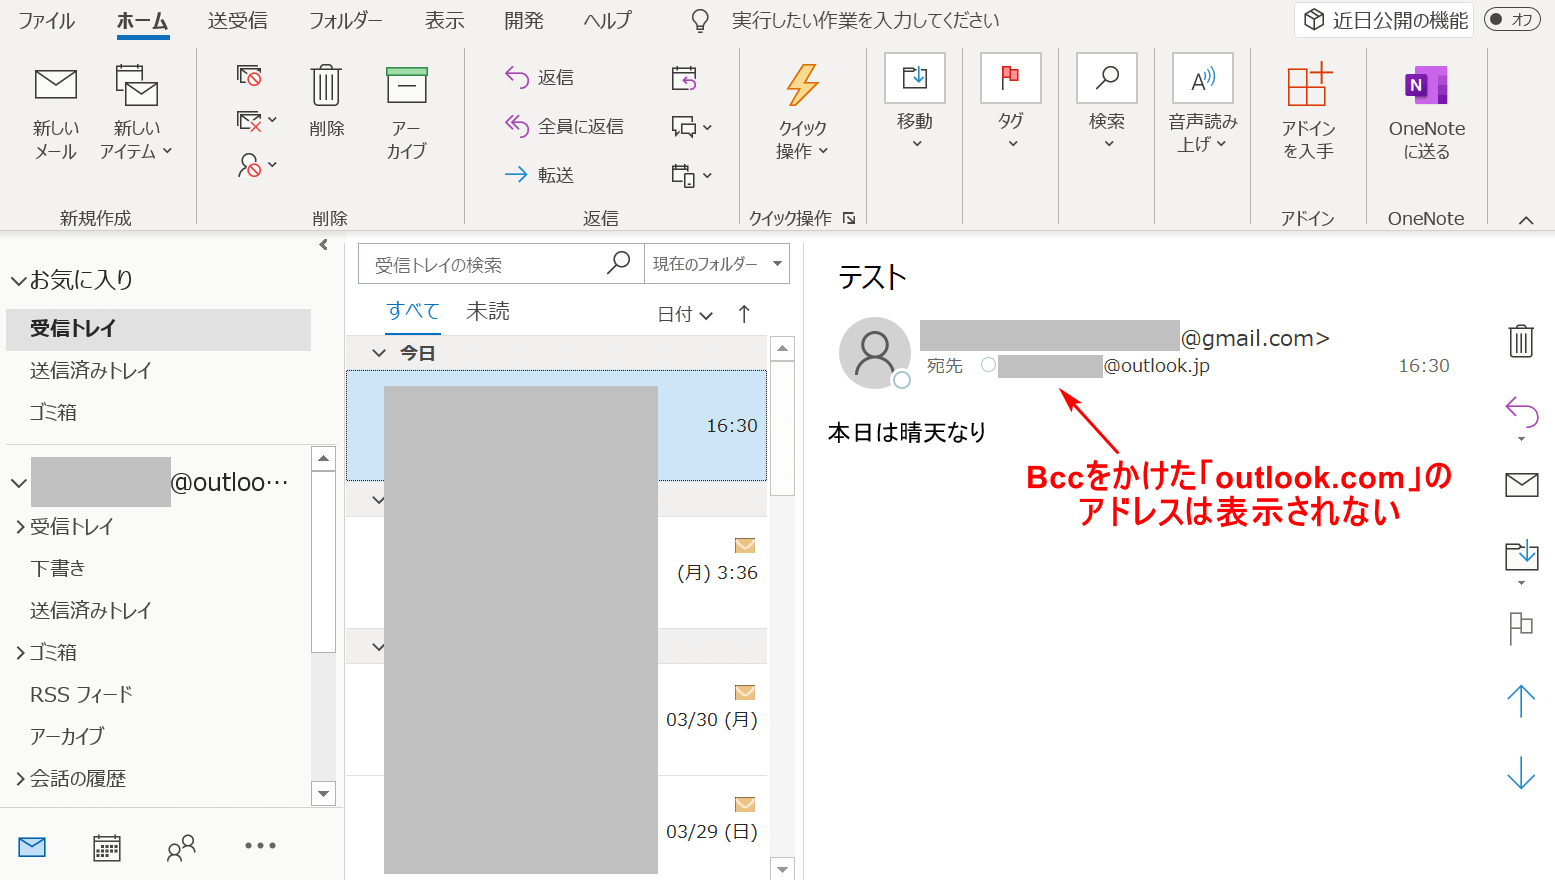Screen dimensions: 1555x880
Task: Minimize the folder pane with arrow
Action: point(323,245)
